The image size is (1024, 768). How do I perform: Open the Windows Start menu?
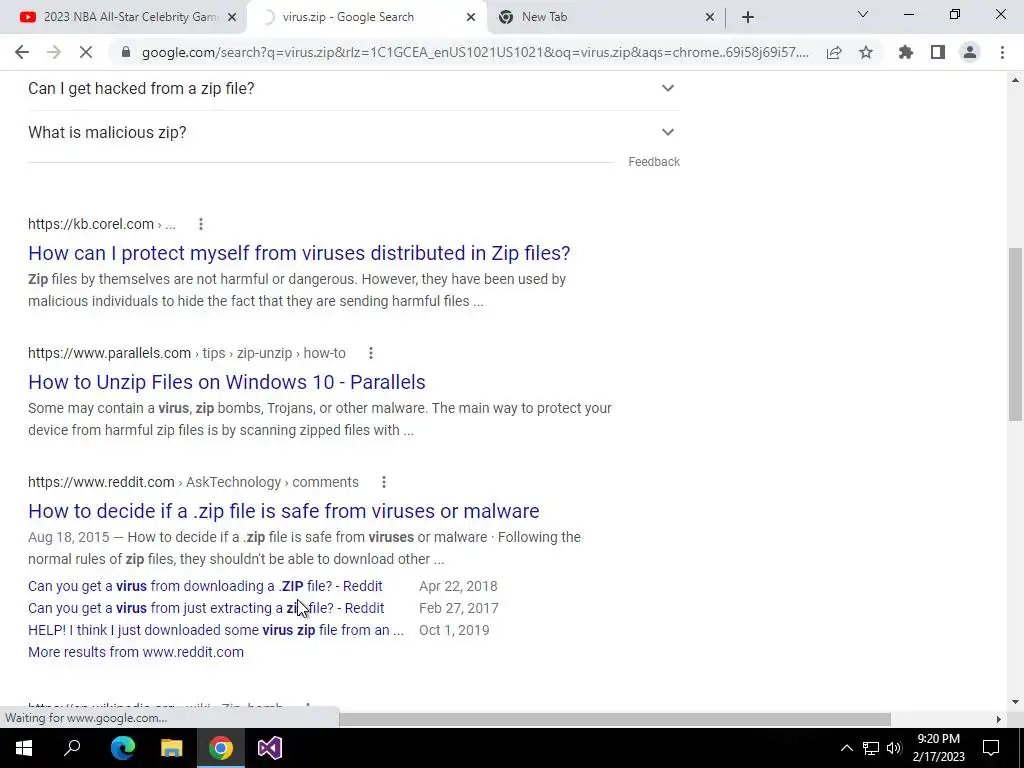[24, 748]
